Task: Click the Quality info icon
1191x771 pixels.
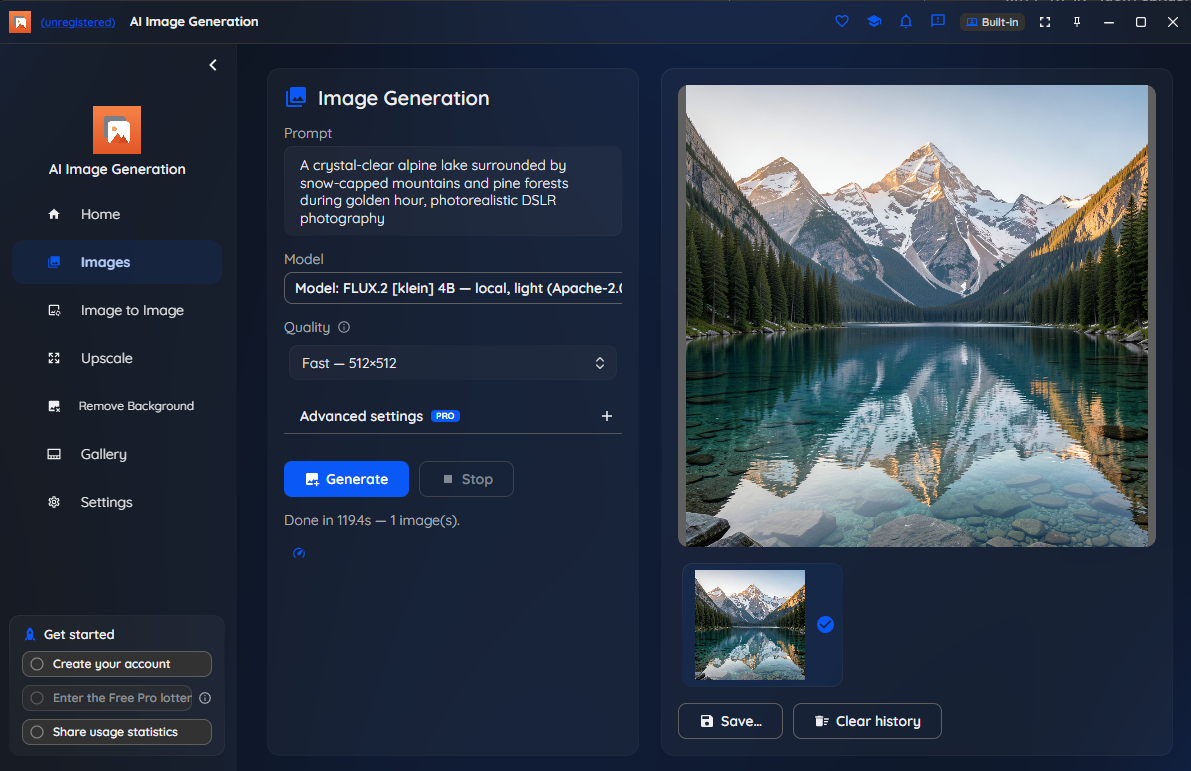Action: [344, 327]
